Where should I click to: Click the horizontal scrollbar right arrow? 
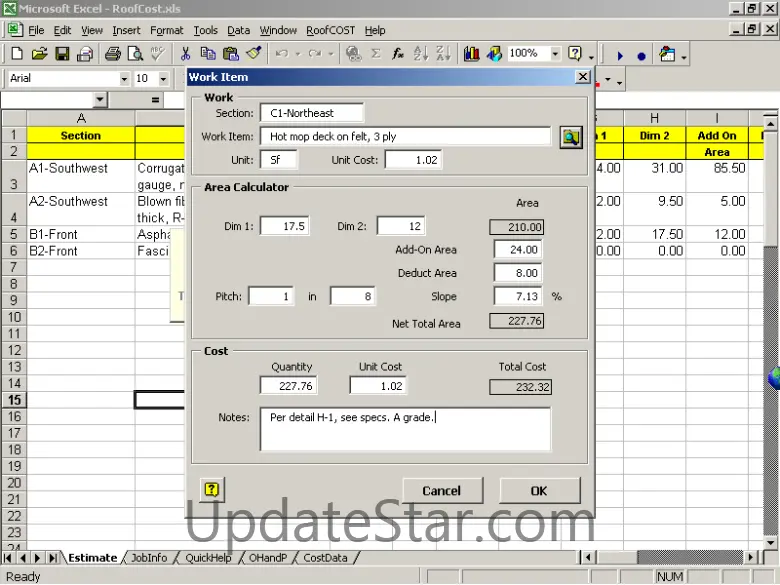[751, 558]
